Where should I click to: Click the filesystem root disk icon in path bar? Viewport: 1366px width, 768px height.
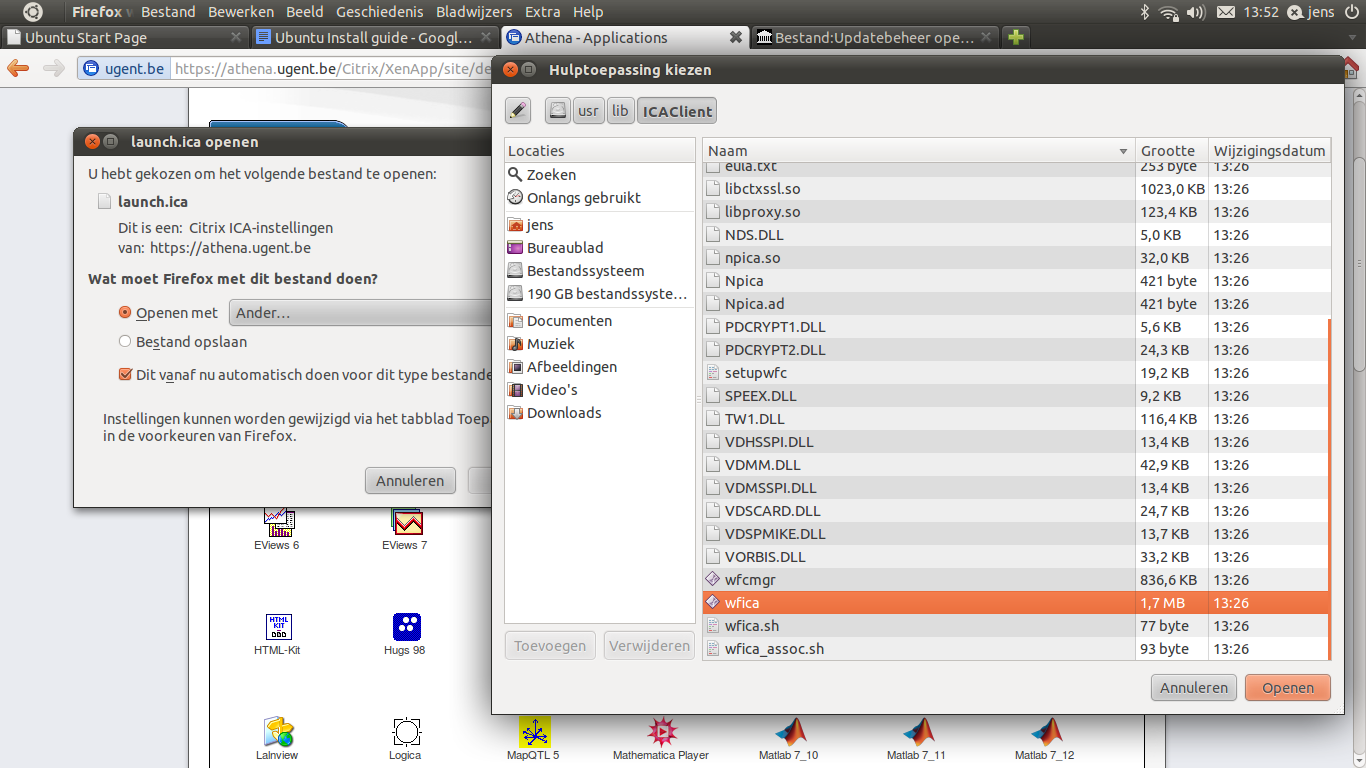pos(558,111)
